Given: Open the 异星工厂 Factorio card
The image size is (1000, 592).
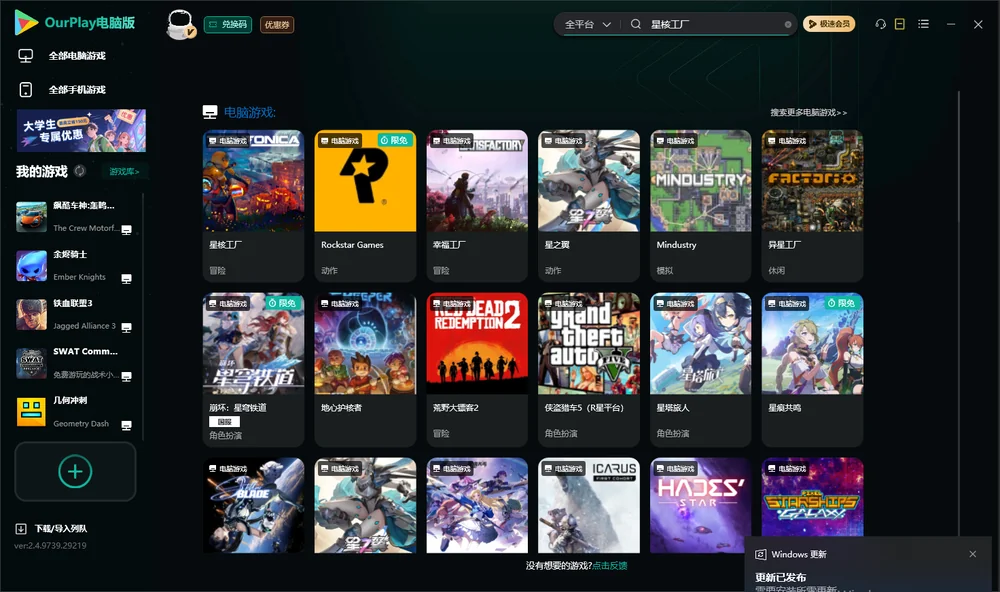Looking at the screenshot, I should 812,205.
